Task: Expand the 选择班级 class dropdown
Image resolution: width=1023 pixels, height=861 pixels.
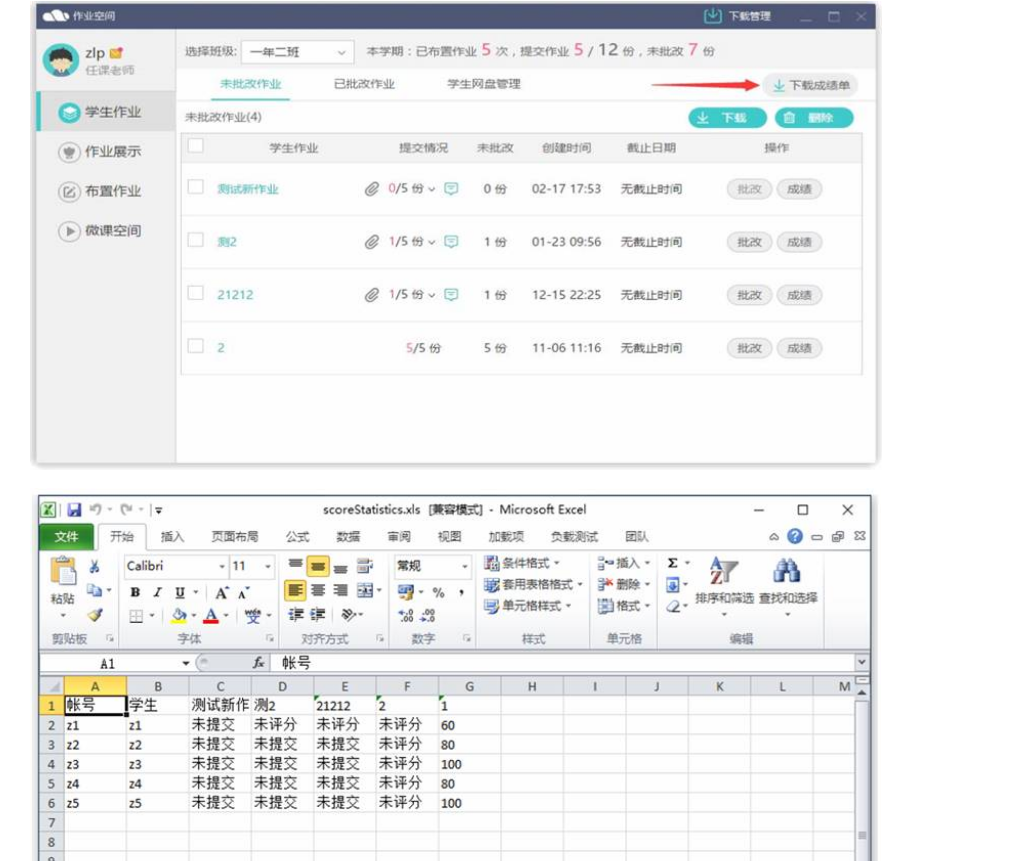Action: pyautogui.click(x=297, y=52)
